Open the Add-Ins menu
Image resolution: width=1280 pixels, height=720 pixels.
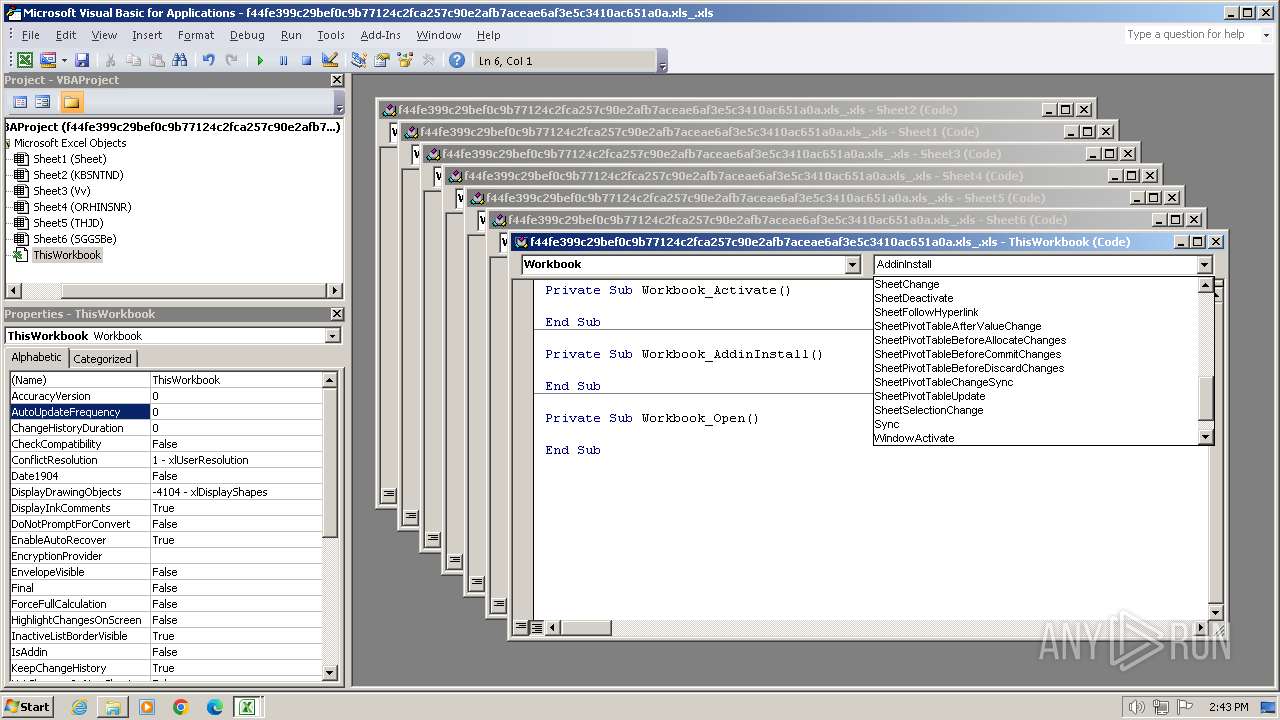point(380,35)
